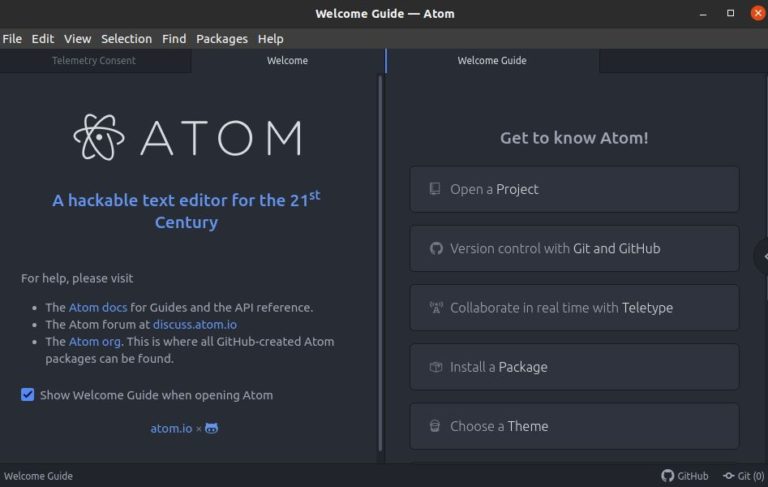Click the Get to know Atom! heading

tap(574, 138)
